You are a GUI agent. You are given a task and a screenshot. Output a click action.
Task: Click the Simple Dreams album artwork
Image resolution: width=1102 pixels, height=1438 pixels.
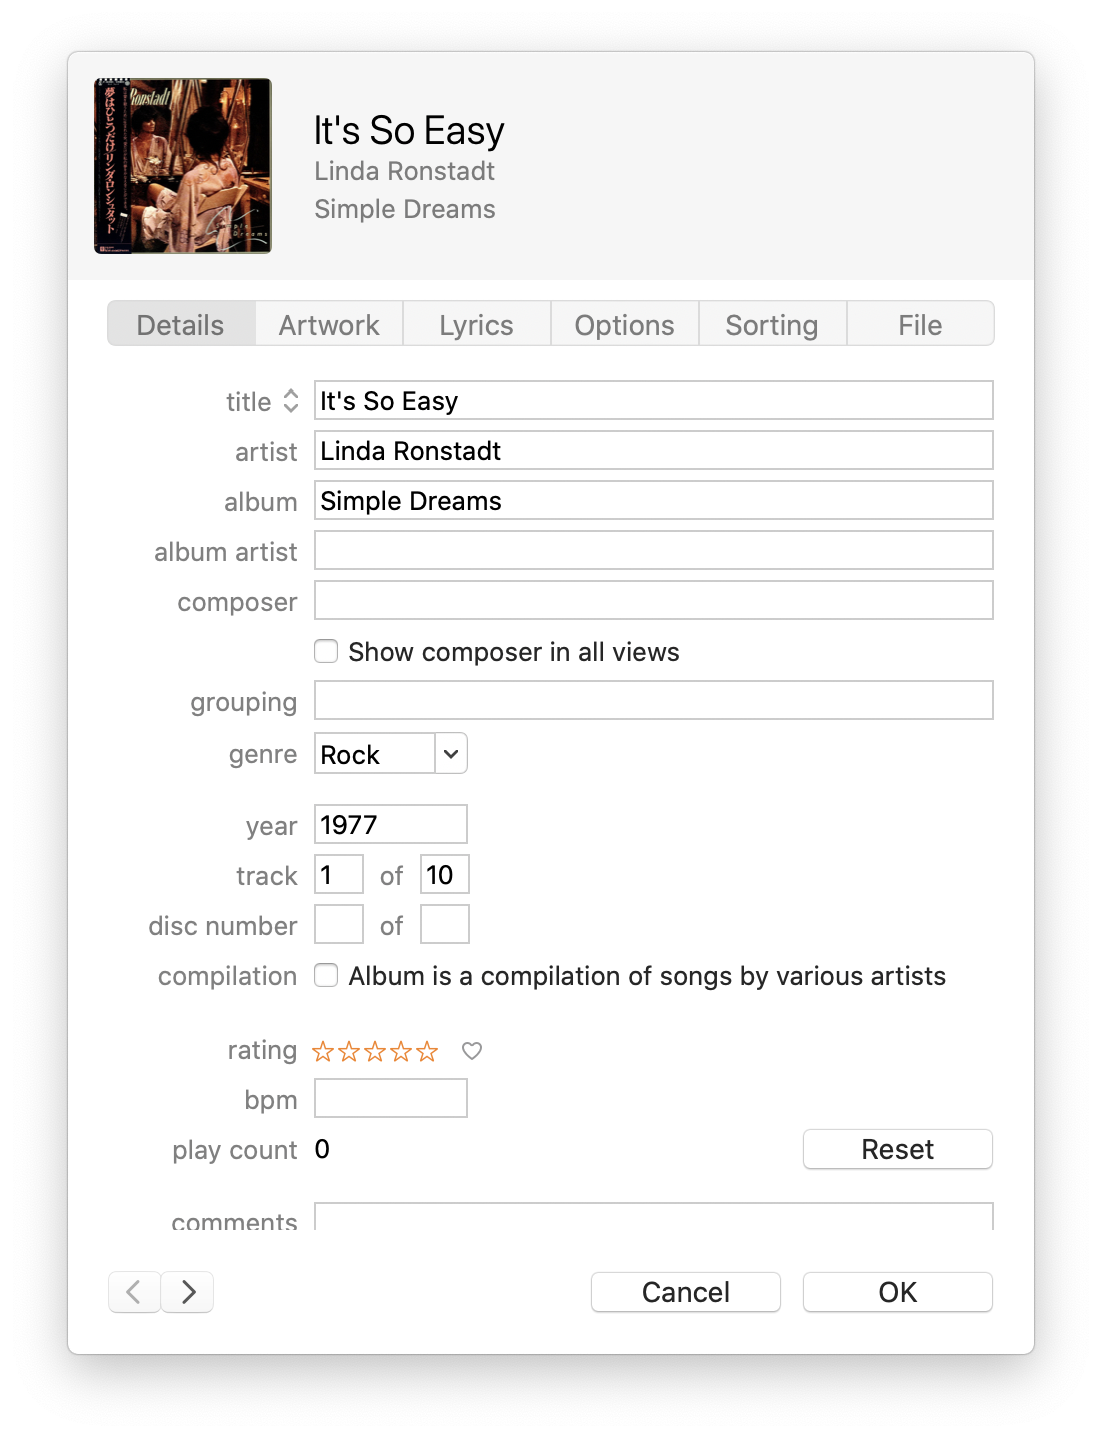[182, 165]
